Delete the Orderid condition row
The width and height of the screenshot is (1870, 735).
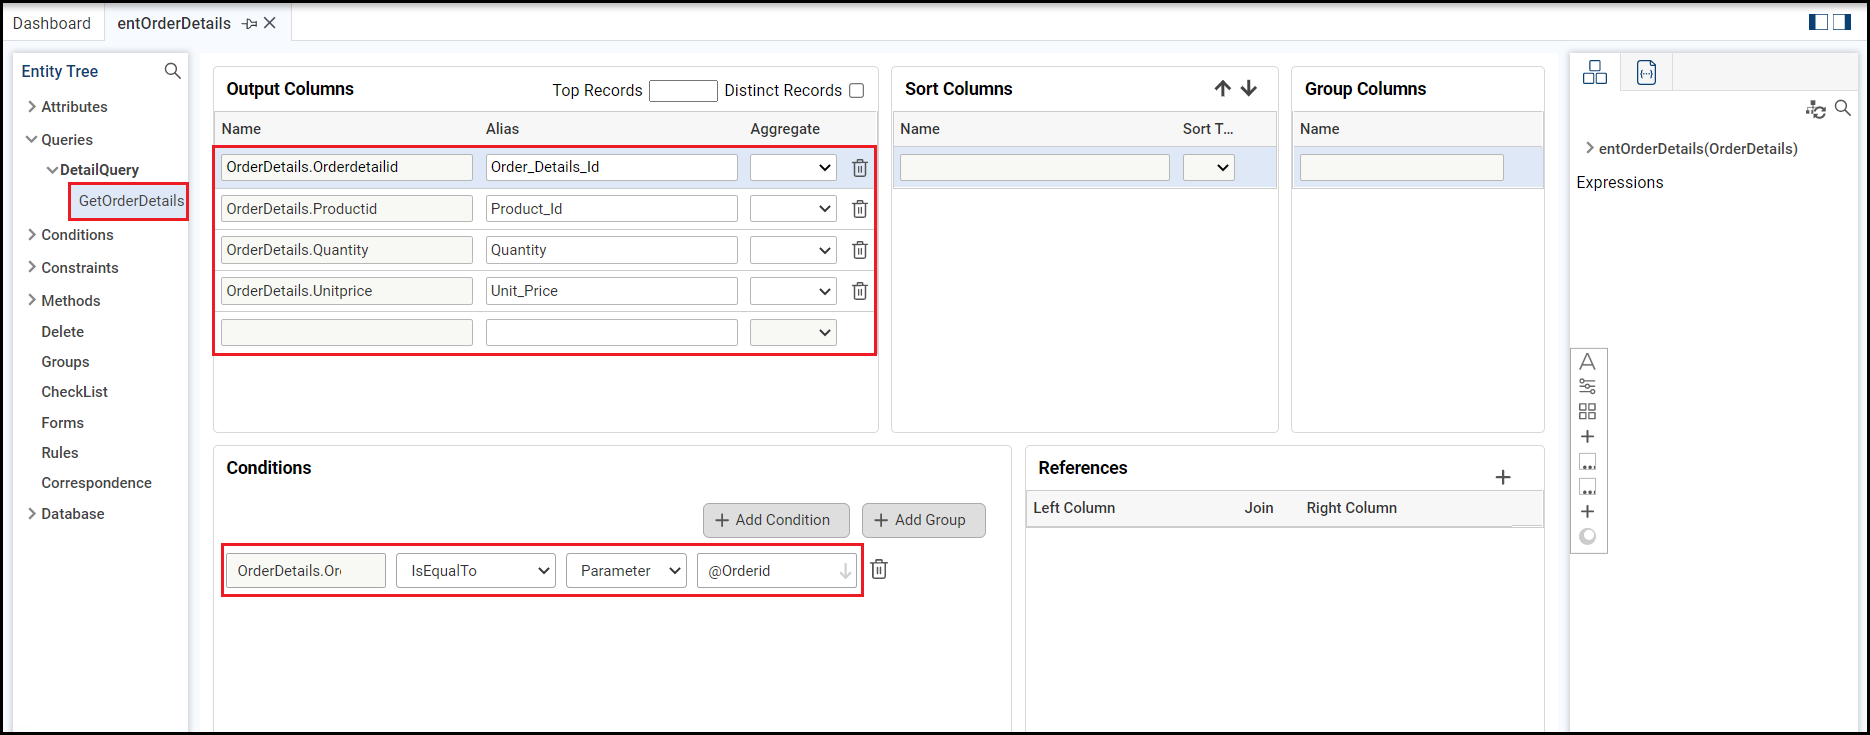(x=879, y=570)
